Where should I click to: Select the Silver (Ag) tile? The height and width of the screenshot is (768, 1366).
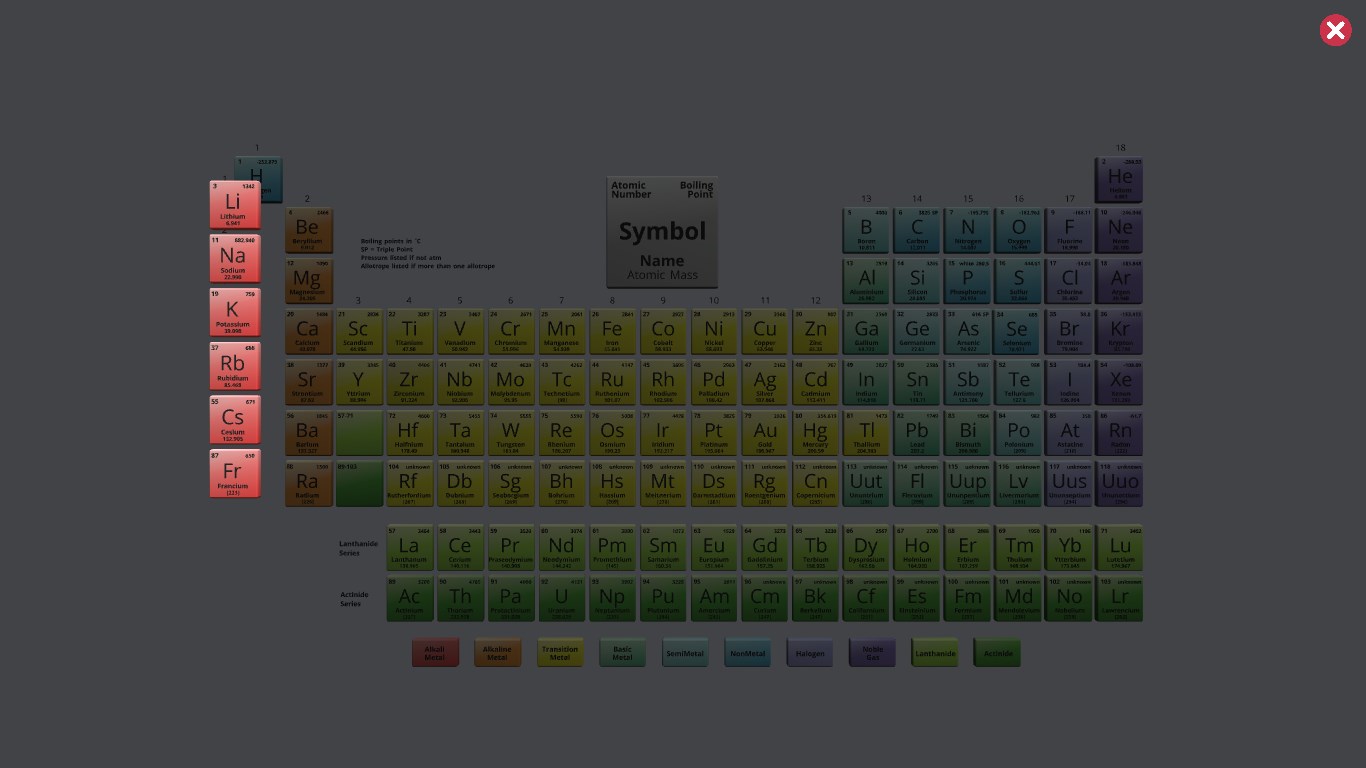(x=765, y=383)
